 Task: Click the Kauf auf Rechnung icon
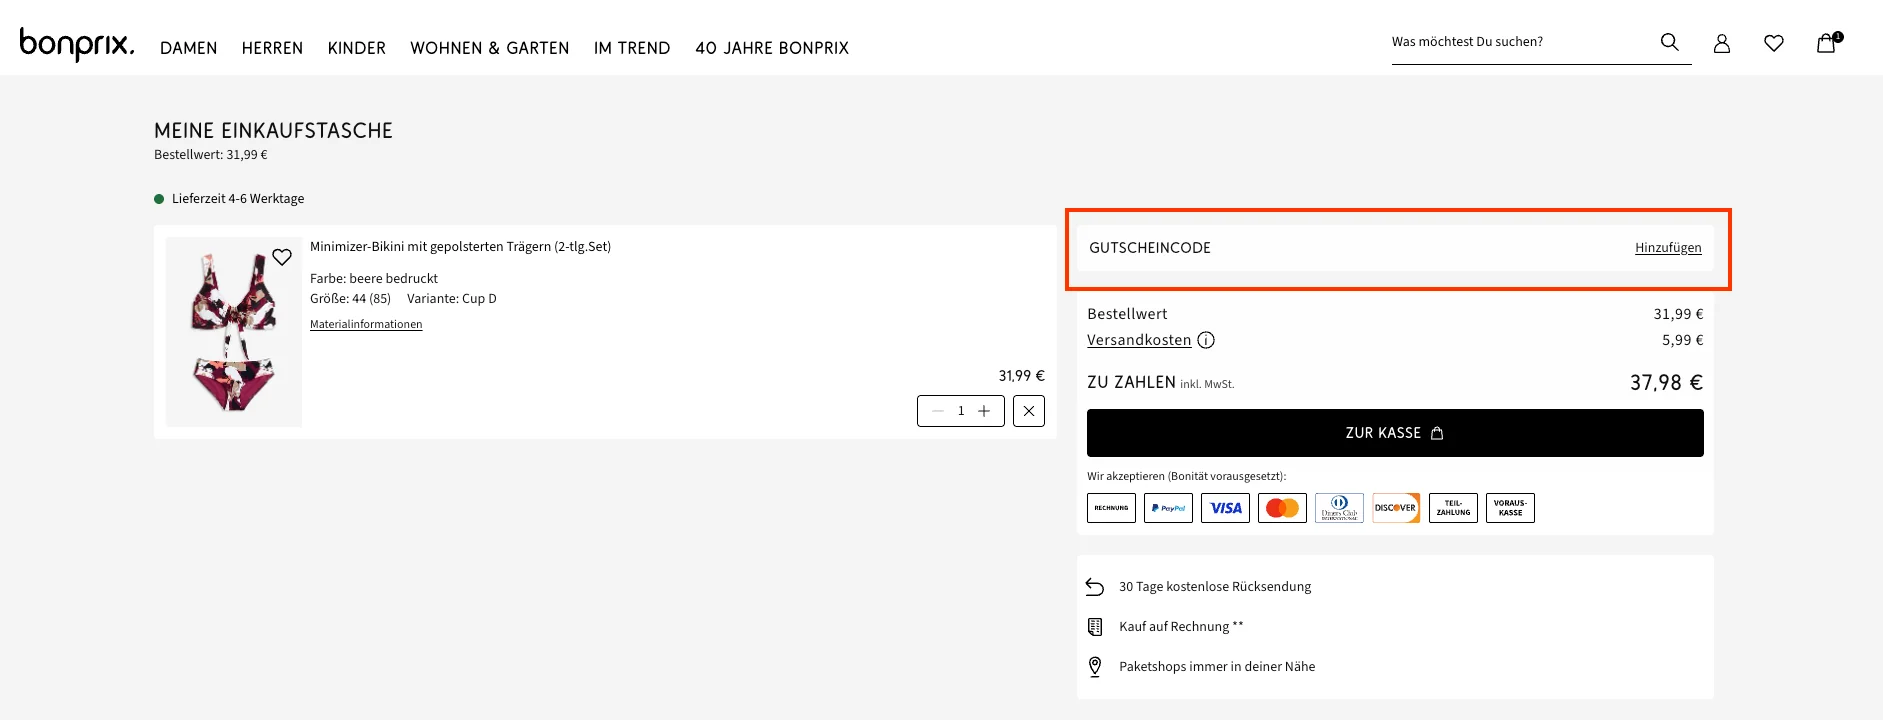pyautogui.click(x=1095, y=627)
